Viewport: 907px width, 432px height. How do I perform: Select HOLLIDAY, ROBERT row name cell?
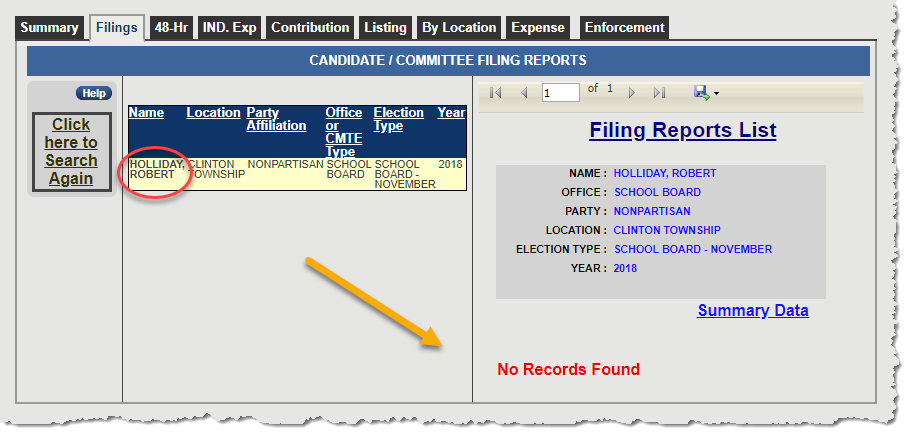[x=157, y=169]
